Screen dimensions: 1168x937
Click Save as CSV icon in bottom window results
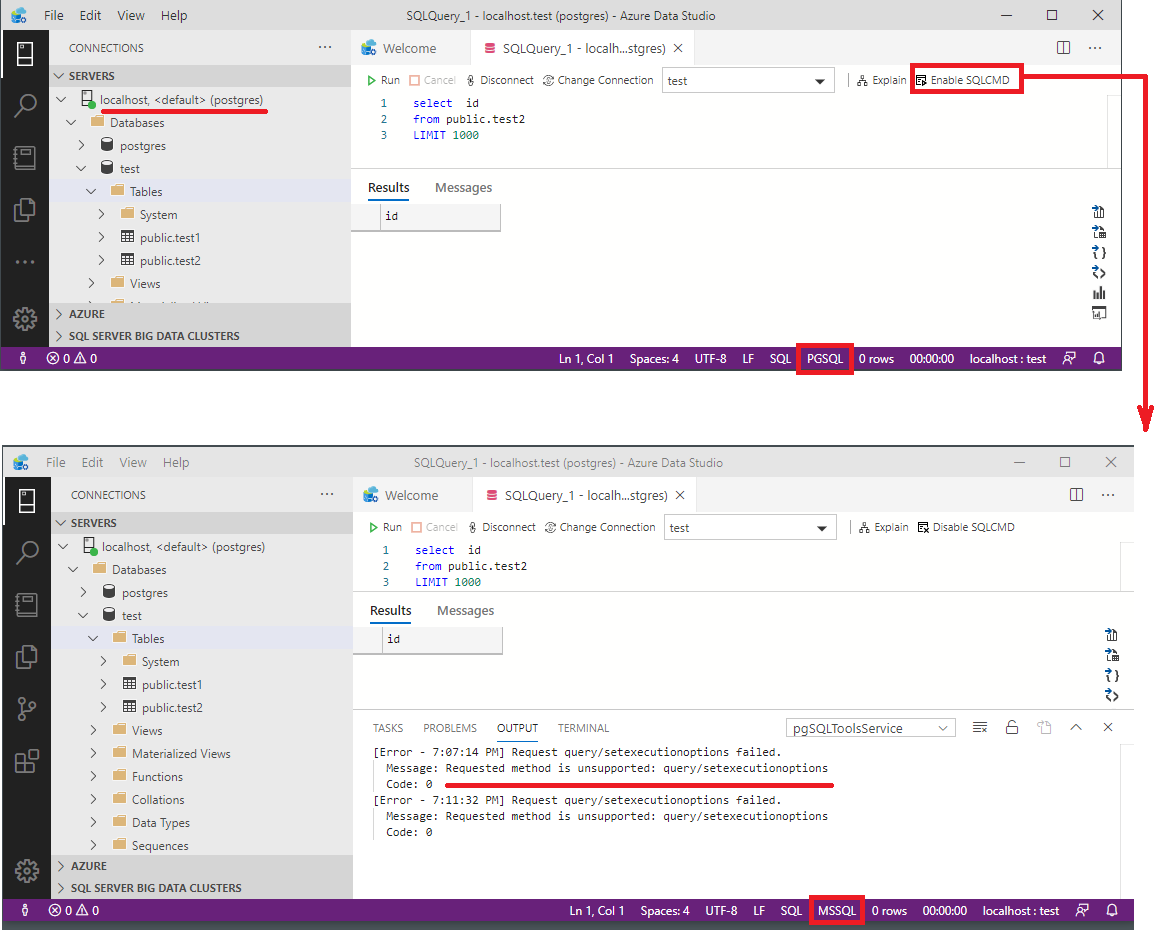click(1111, 635)
